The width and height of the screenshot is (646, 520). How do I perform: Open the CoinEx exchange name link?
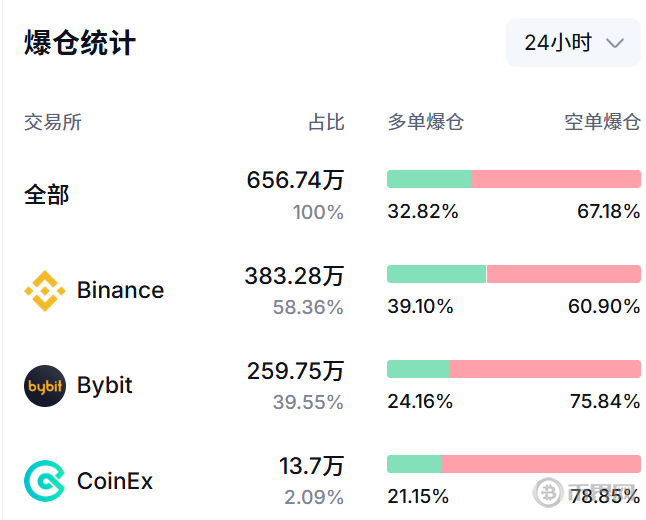(115, 481)
